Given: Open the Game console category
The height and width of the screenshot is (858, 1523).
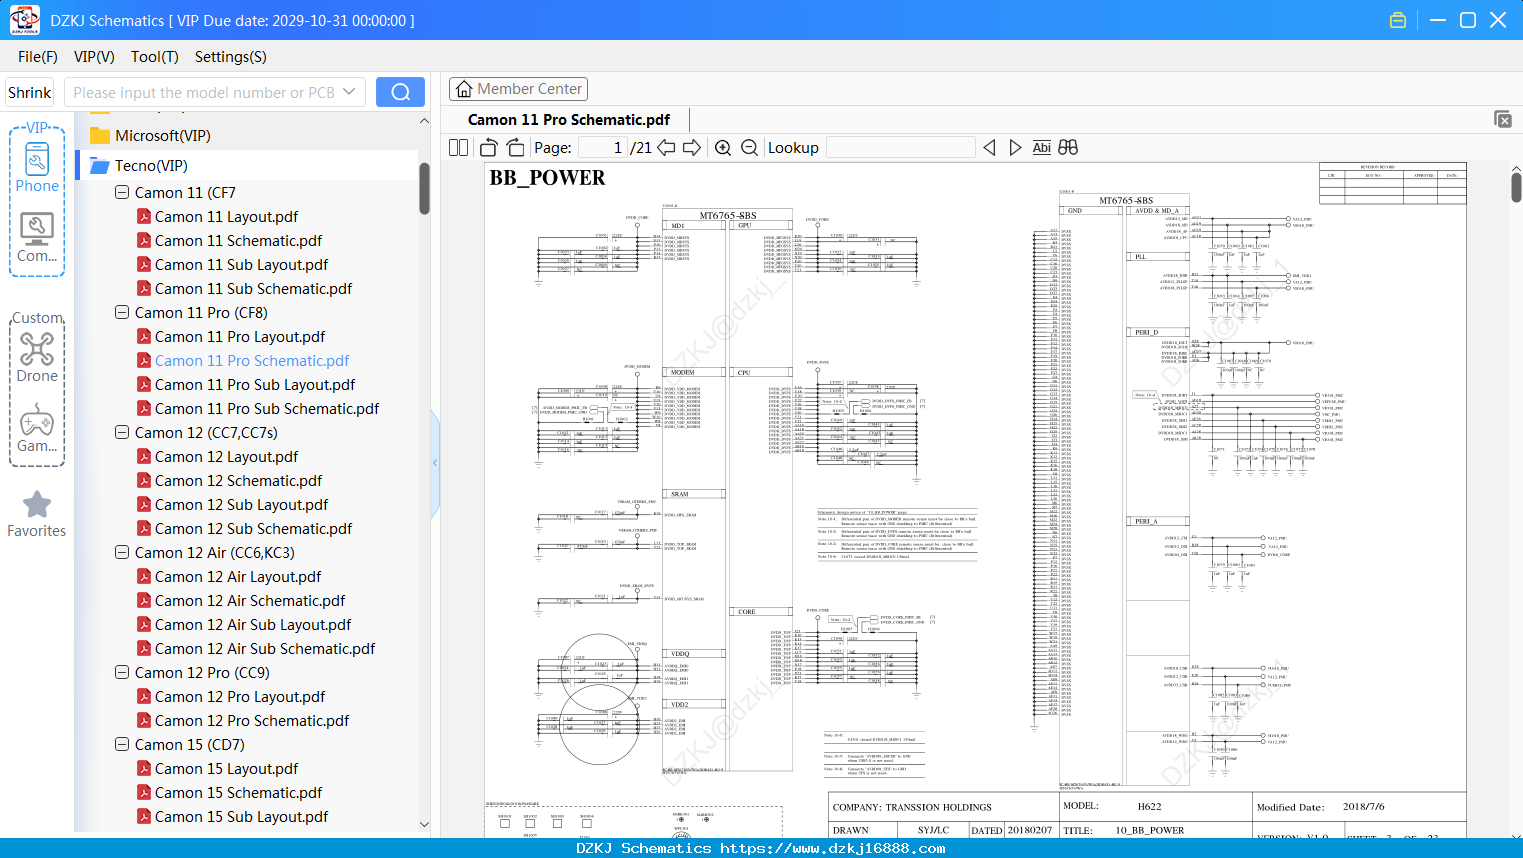Looking at the screenshot, I should tap(37, 428).
